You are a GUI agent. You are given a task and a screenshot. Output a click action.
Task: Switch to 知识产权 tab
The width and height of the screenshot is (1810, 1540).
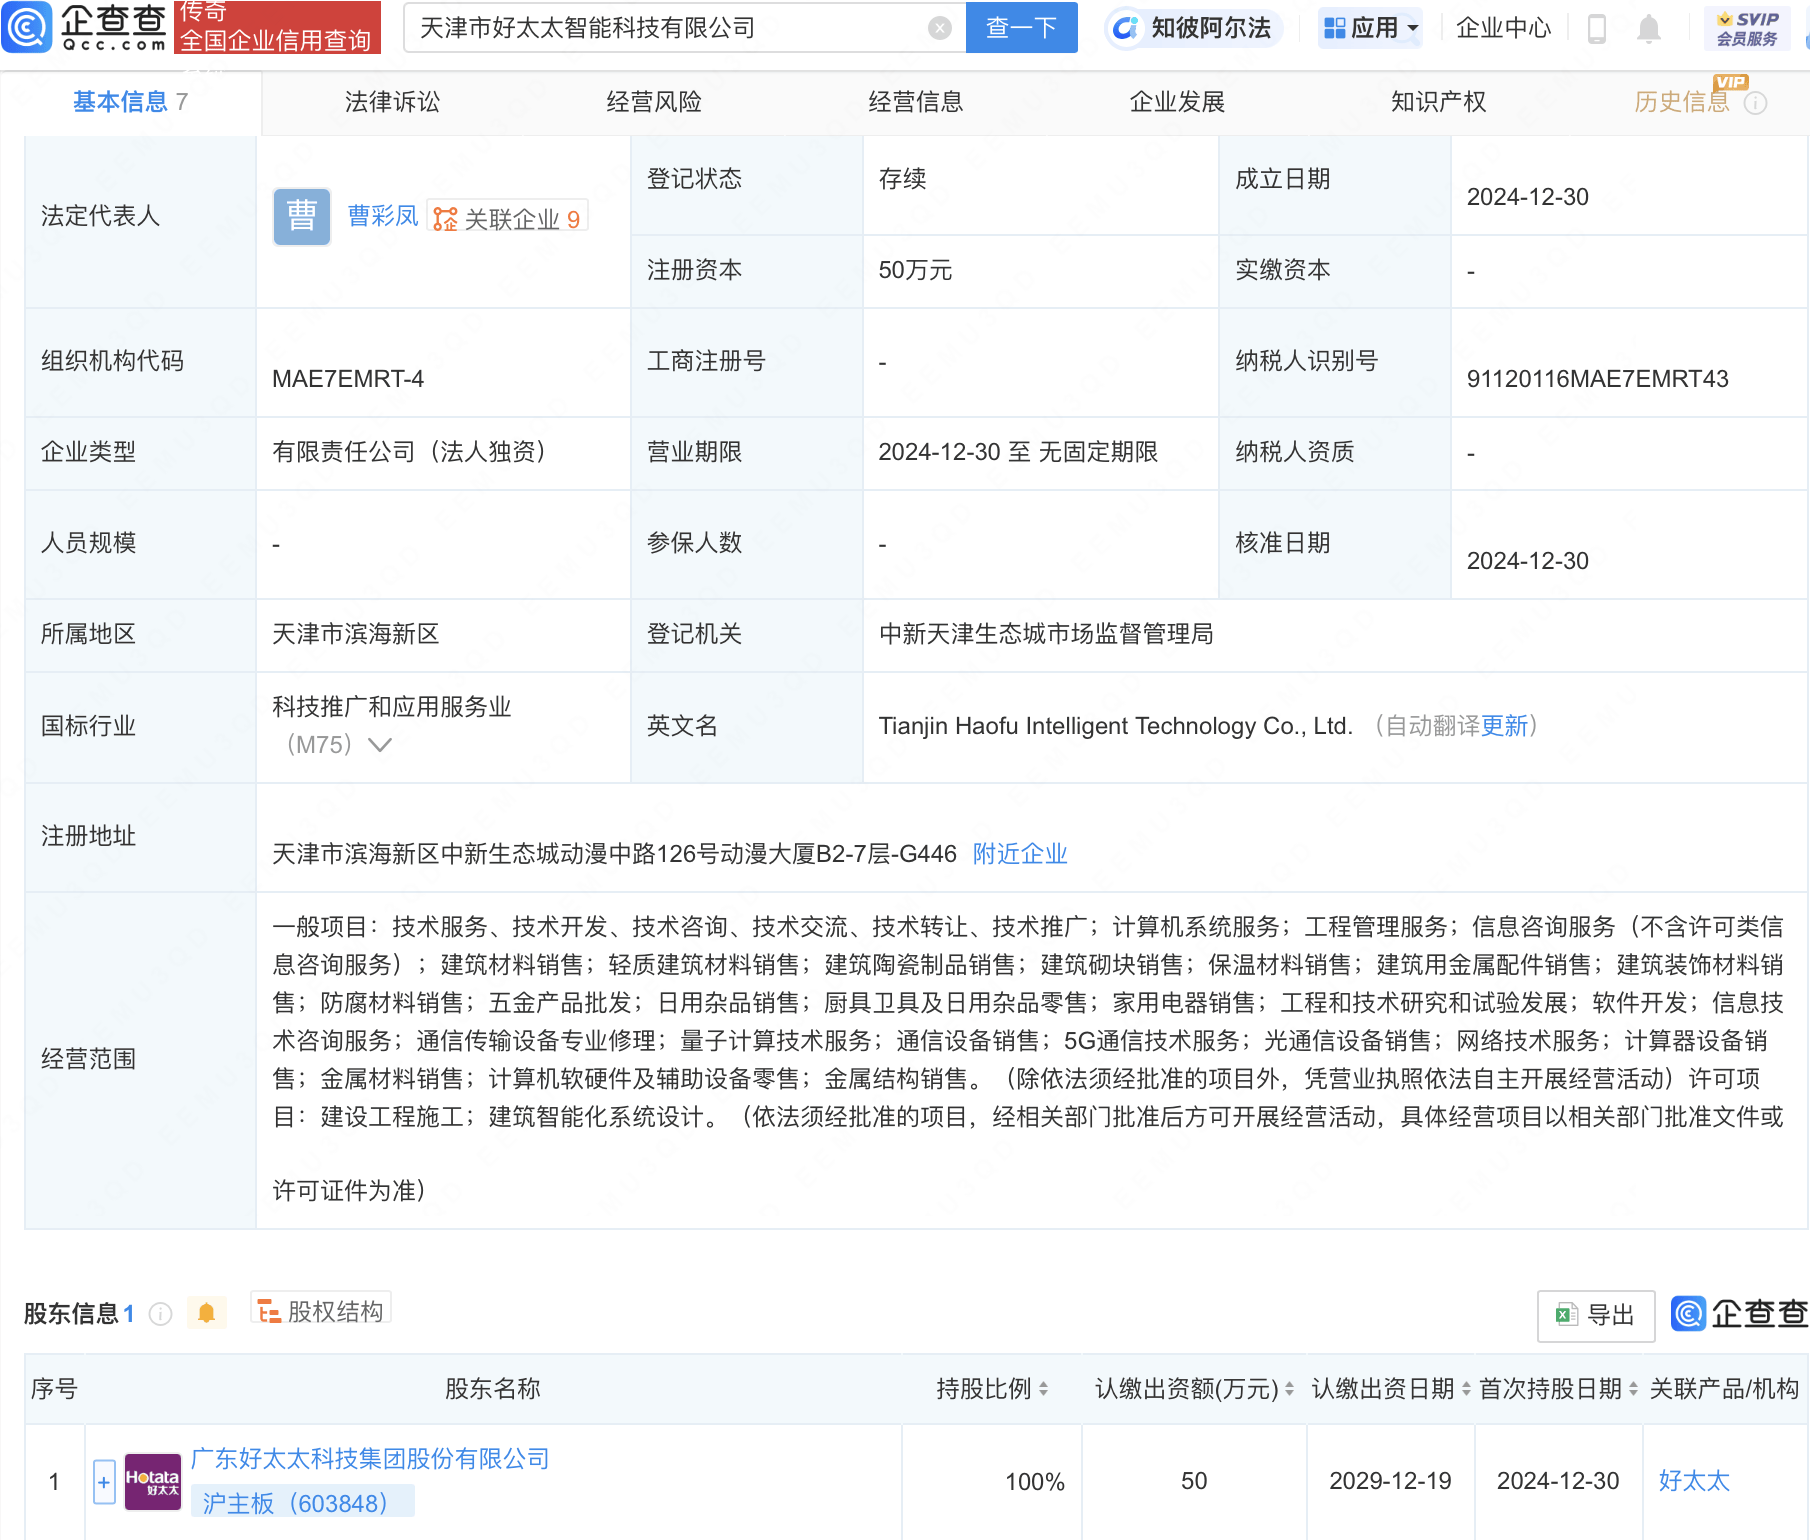pyautogui.click(x=1438, y=102)
